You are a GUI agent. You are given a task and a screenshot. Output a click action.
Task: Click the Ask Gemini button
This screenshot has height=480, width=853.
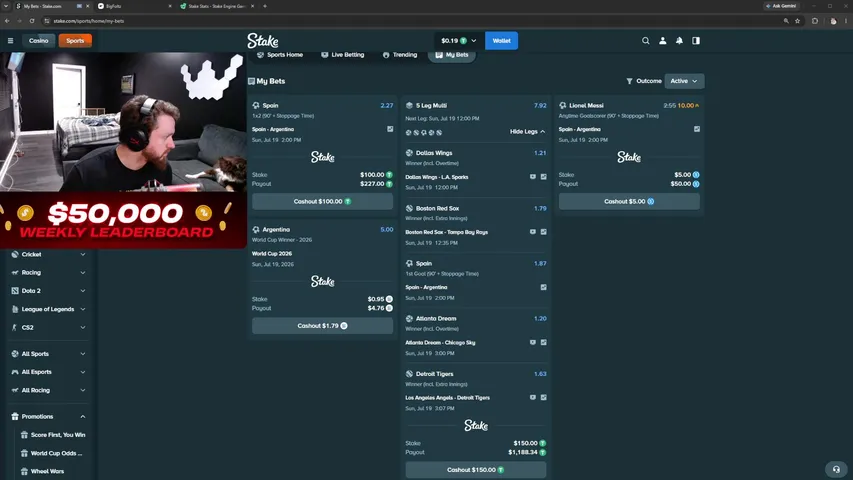[x=781, y=6]
